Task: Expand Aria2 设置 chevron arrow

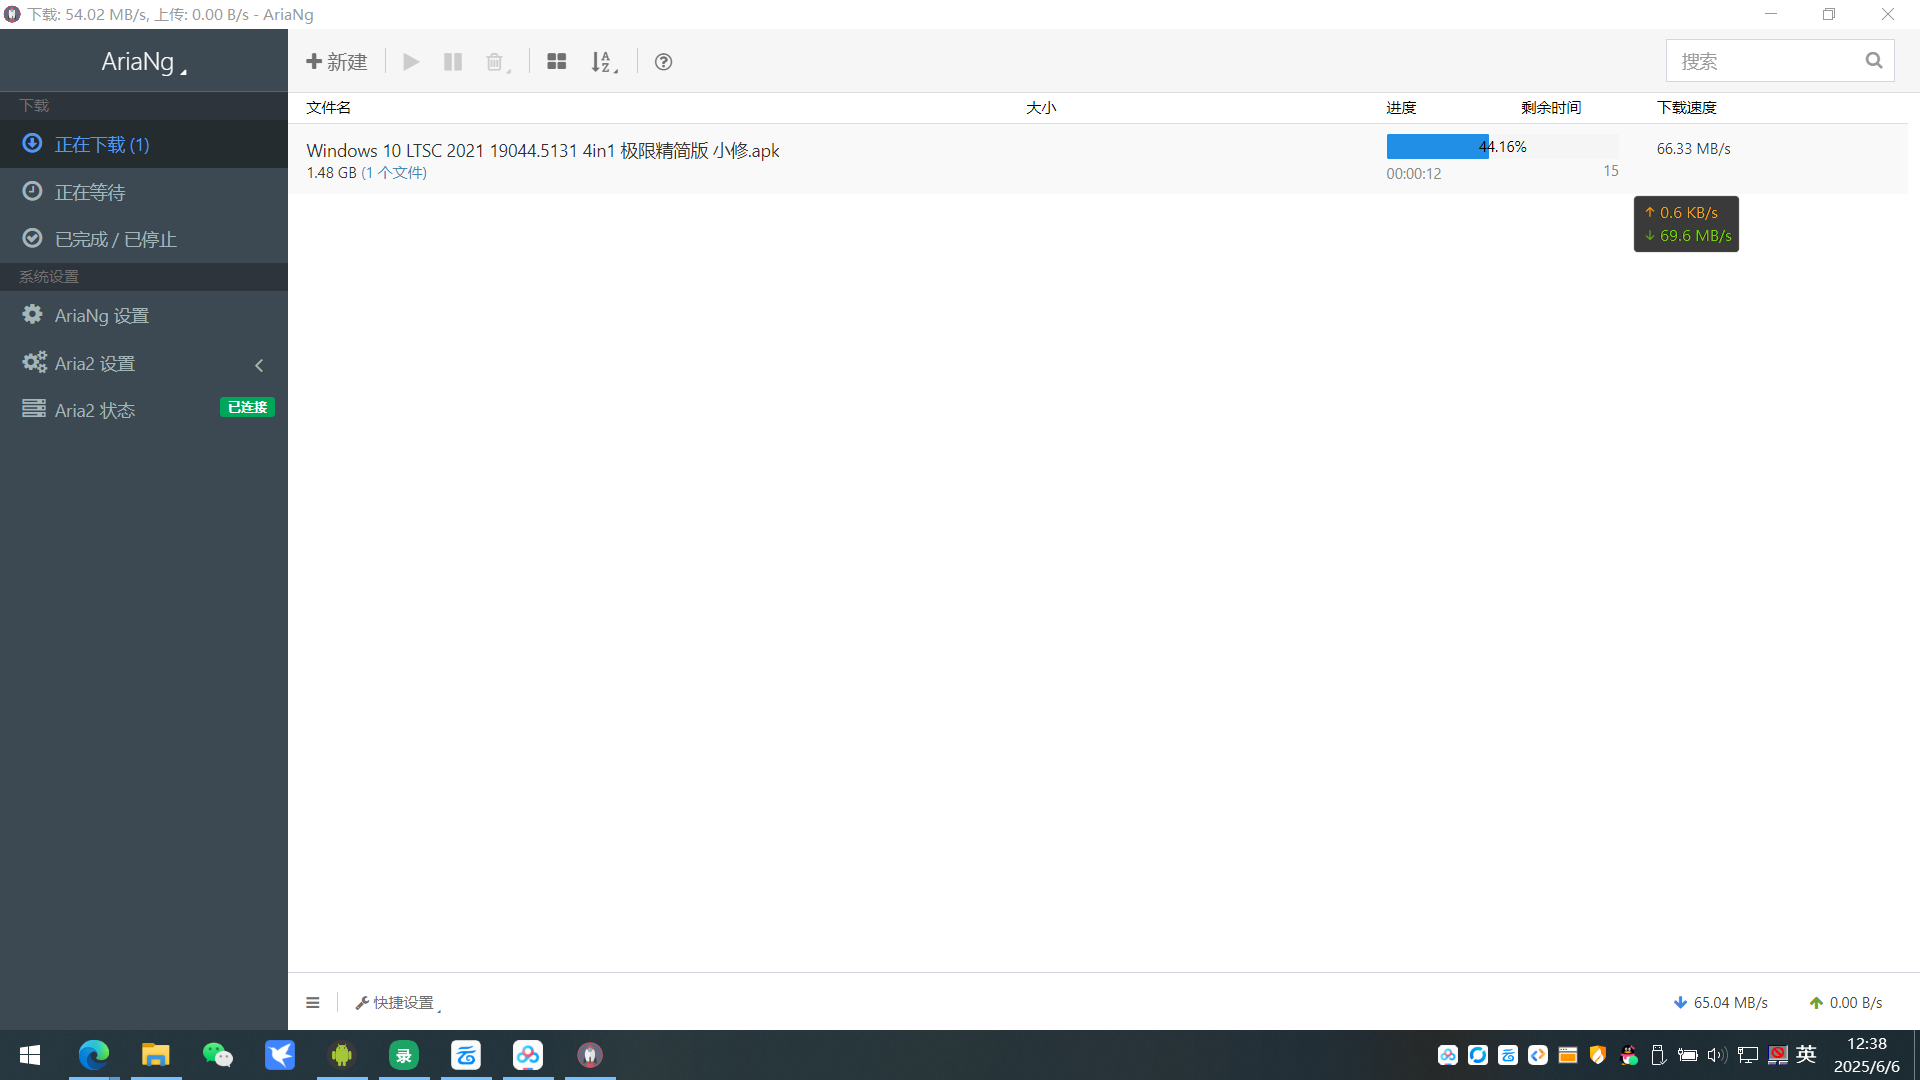Action: [x=260, y=365]
